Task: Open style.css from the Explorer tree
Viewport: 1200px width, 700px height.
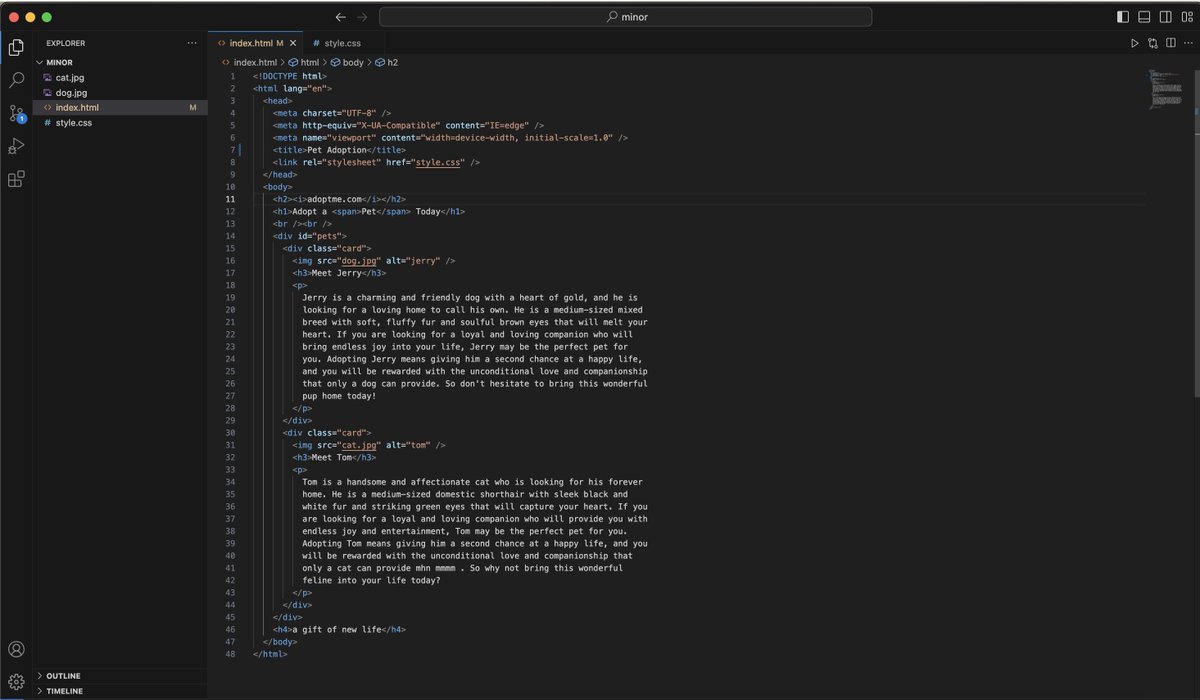Action: (x=120, y=122)
